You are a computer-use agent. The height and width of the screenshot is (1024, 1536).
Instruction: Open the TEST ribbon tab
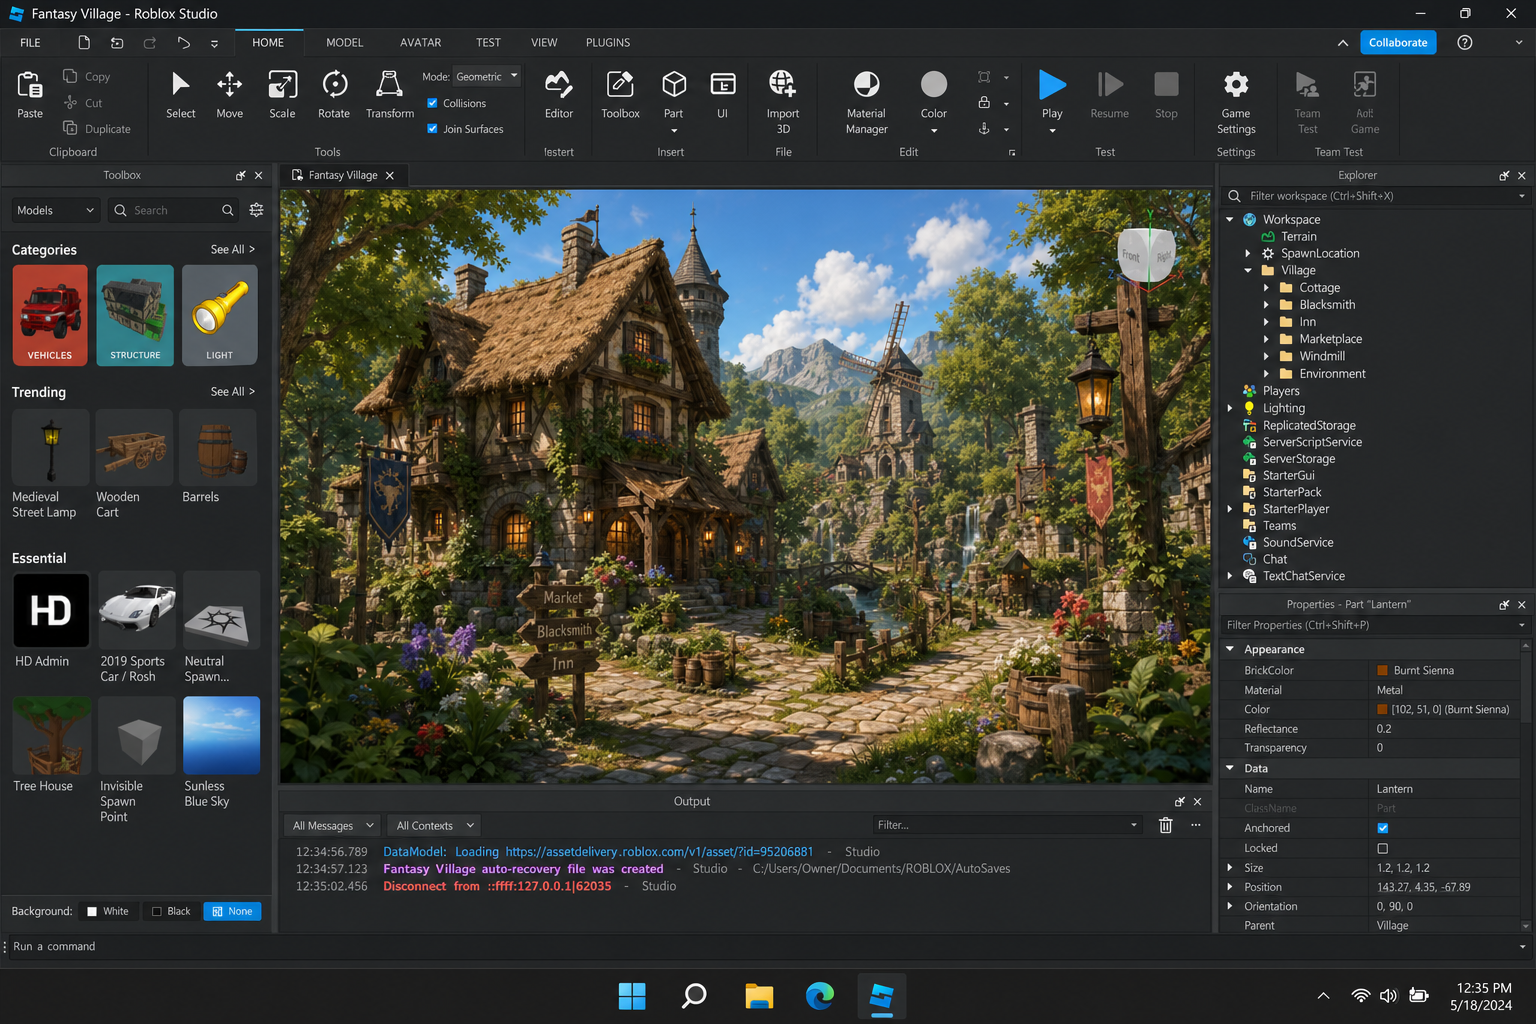(488, 43)
